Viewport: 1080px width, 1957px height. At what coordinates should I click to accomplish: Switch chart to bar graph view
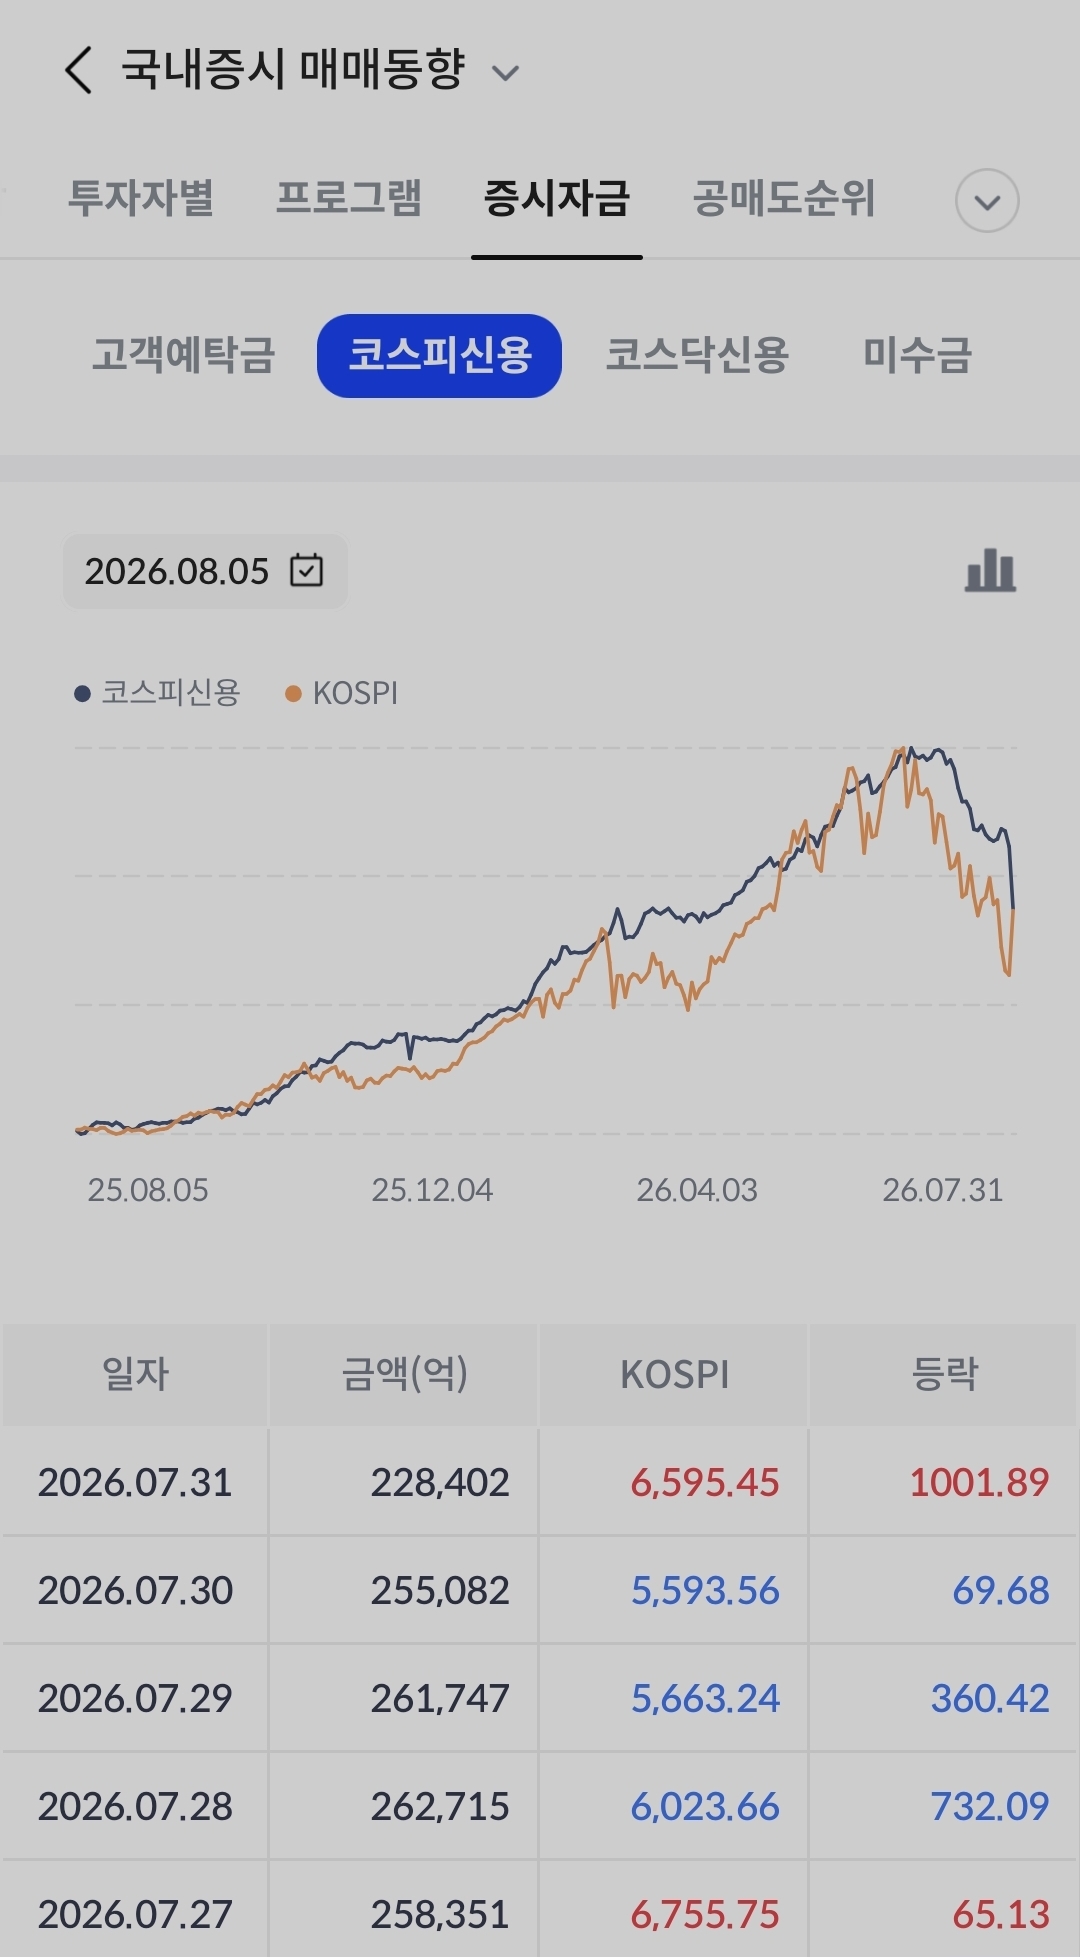coord(990,571)
